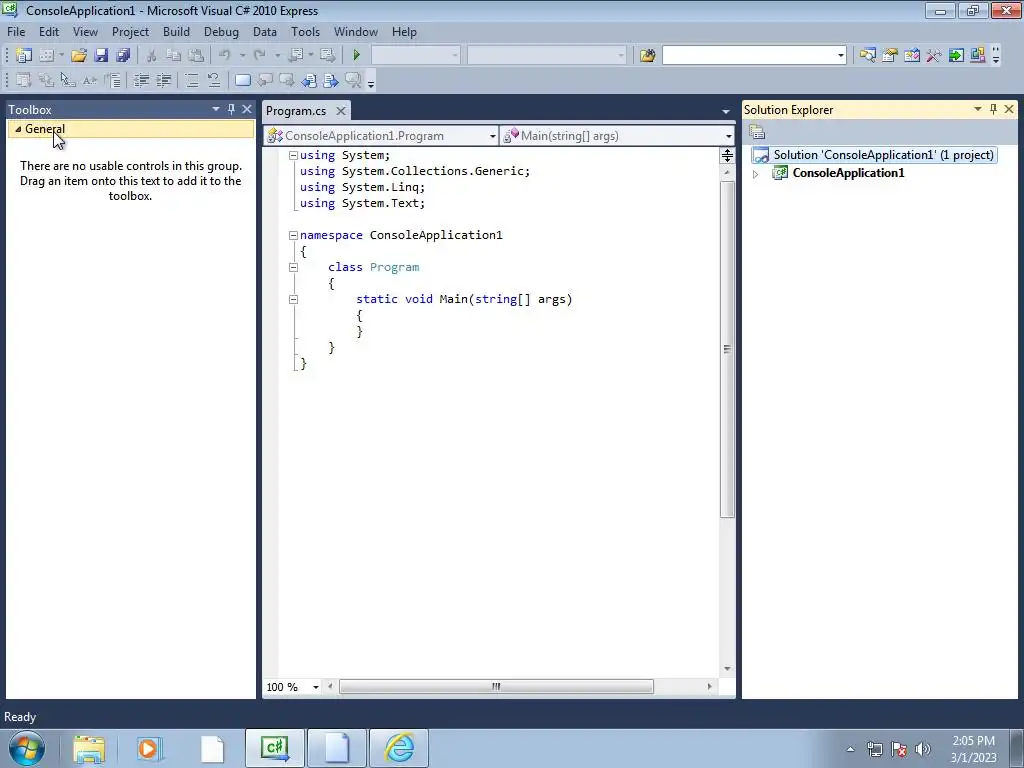Click the Find in Files icon
This screenshot has height=768, width=1024.
tap(647, 55)
